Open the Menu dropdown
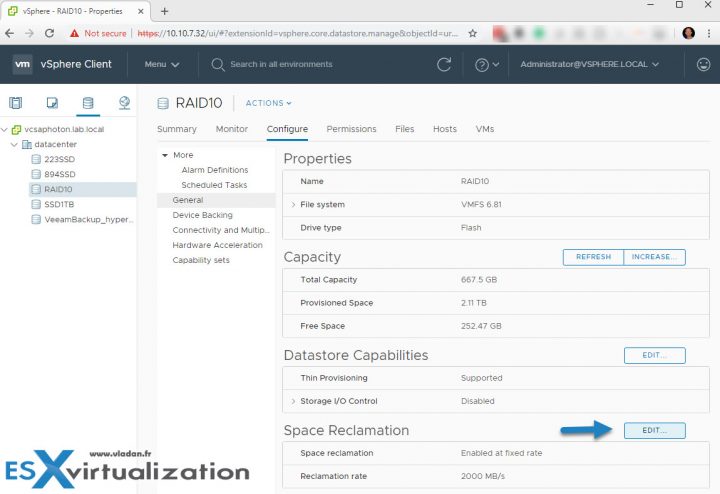This screenshot has width=720, height=494. (162, 64)
